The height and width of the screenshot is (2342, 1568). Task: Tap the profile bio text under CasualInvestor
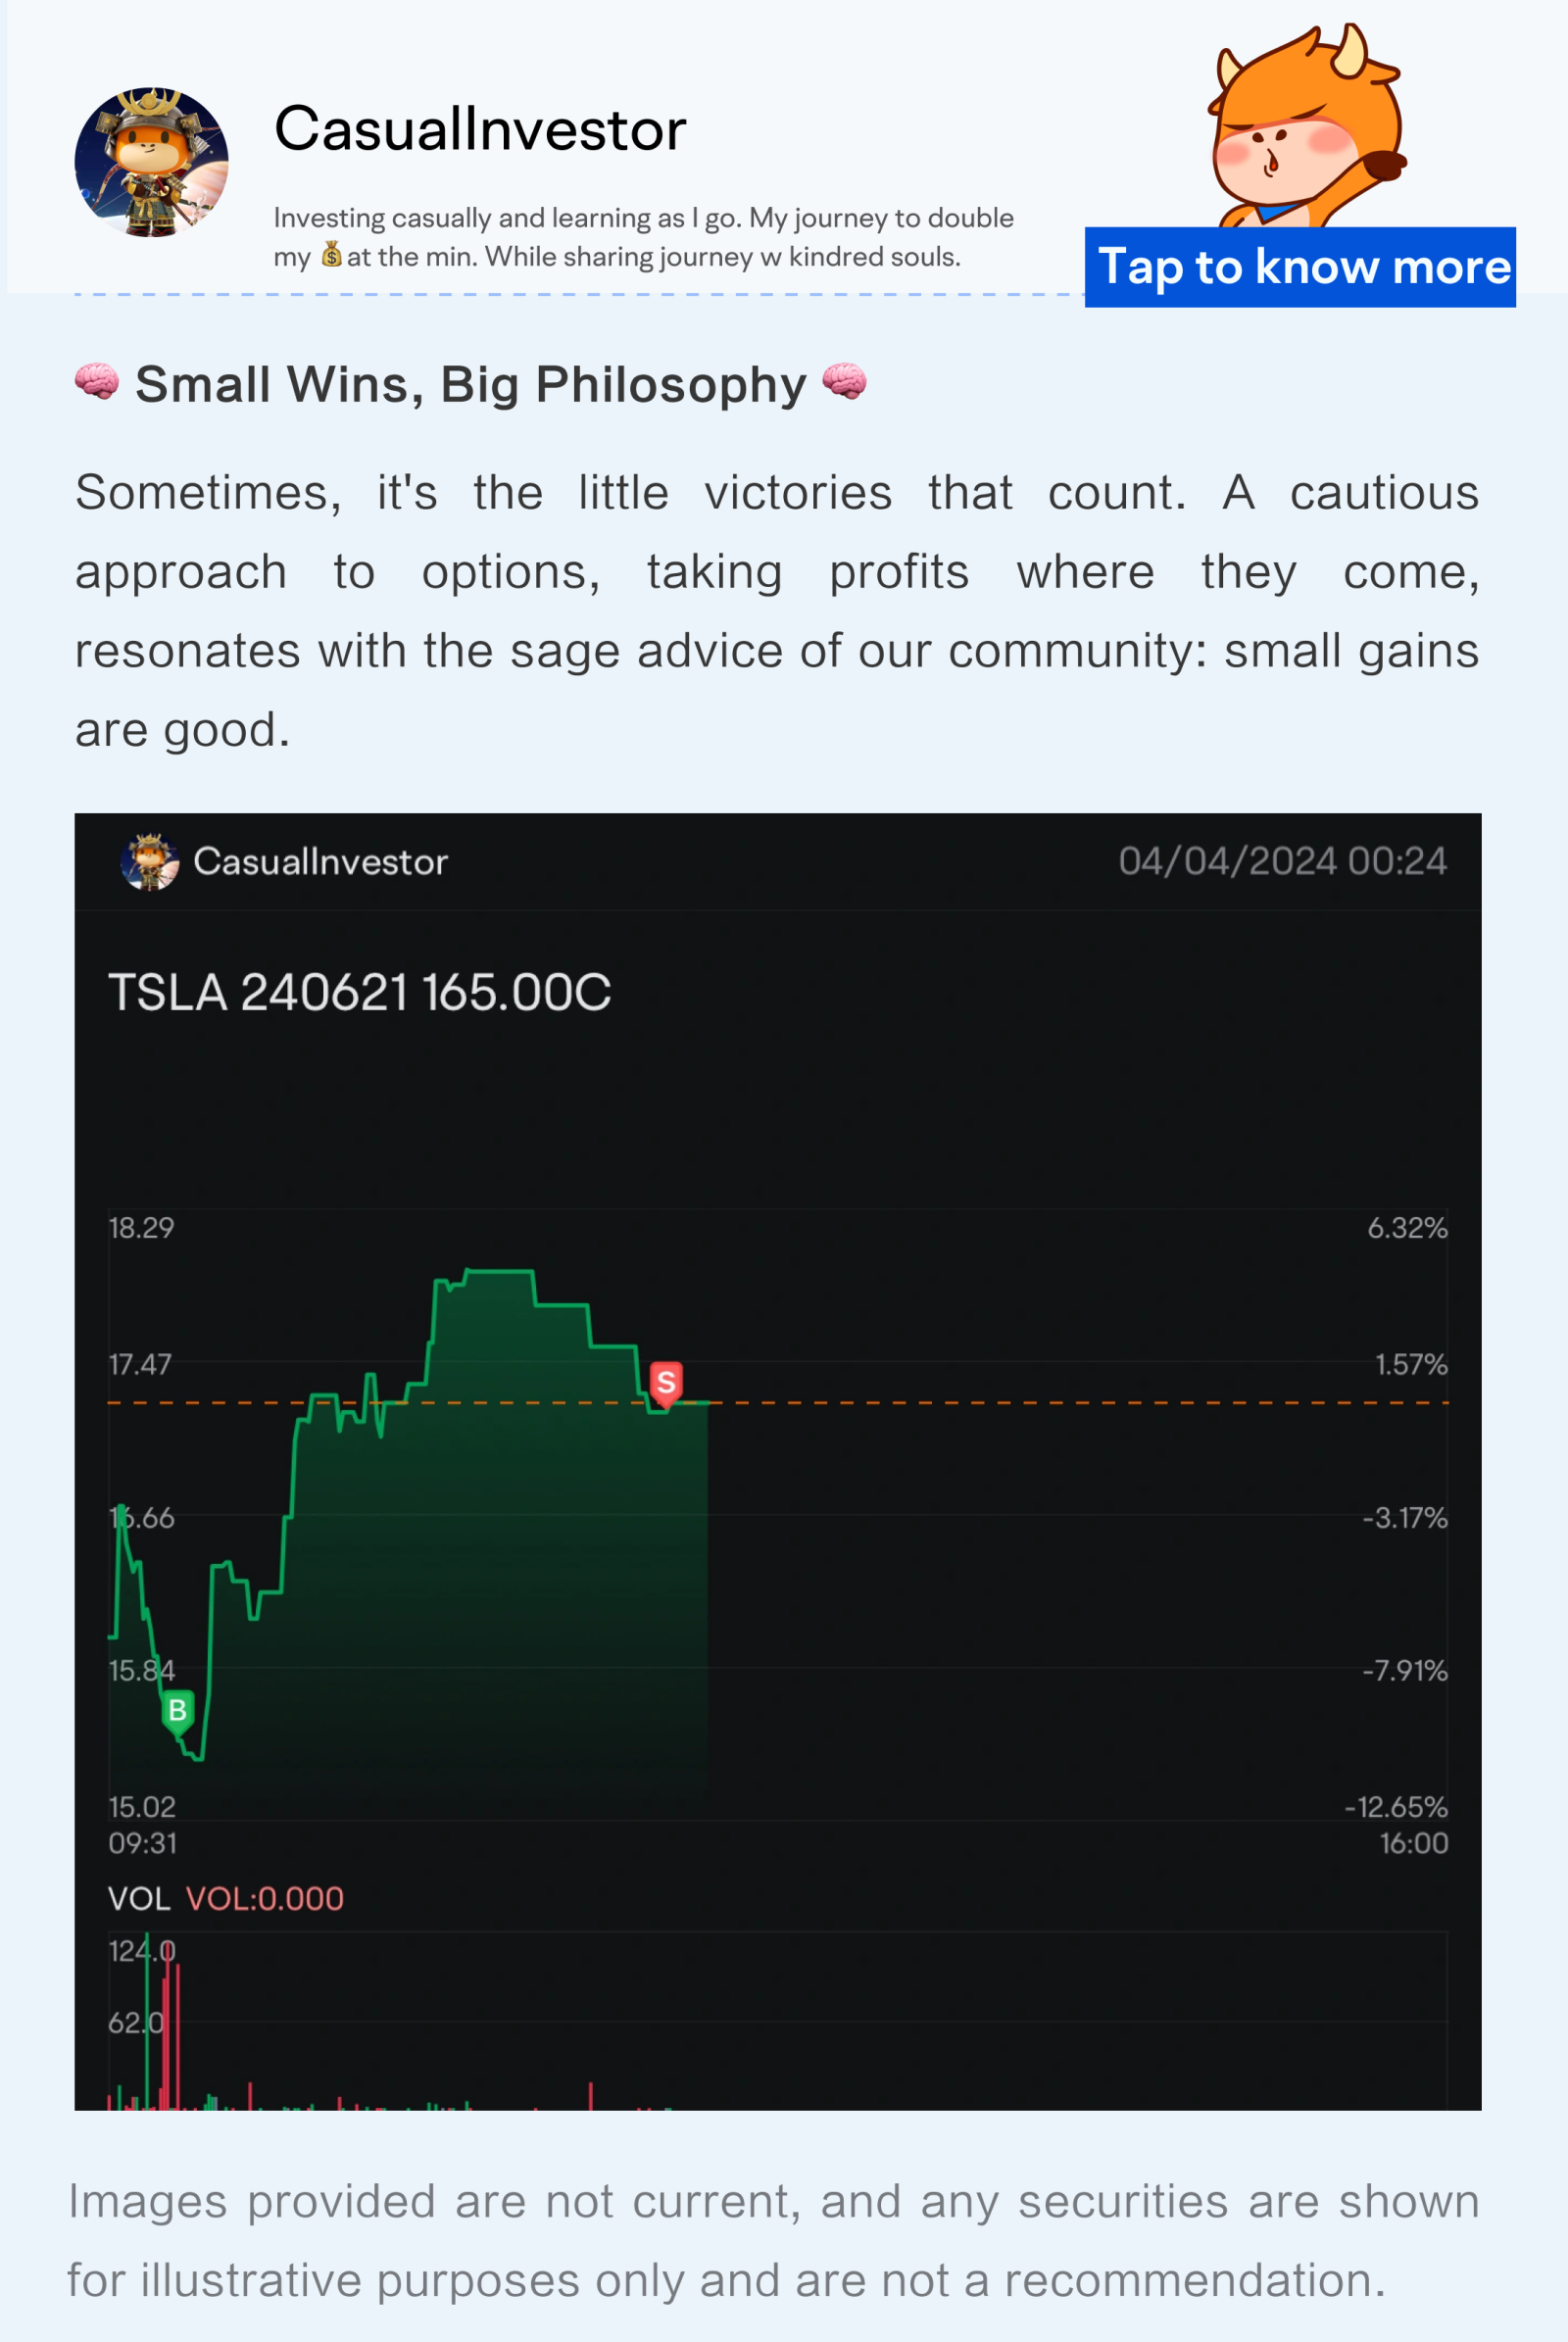(643, 237)
